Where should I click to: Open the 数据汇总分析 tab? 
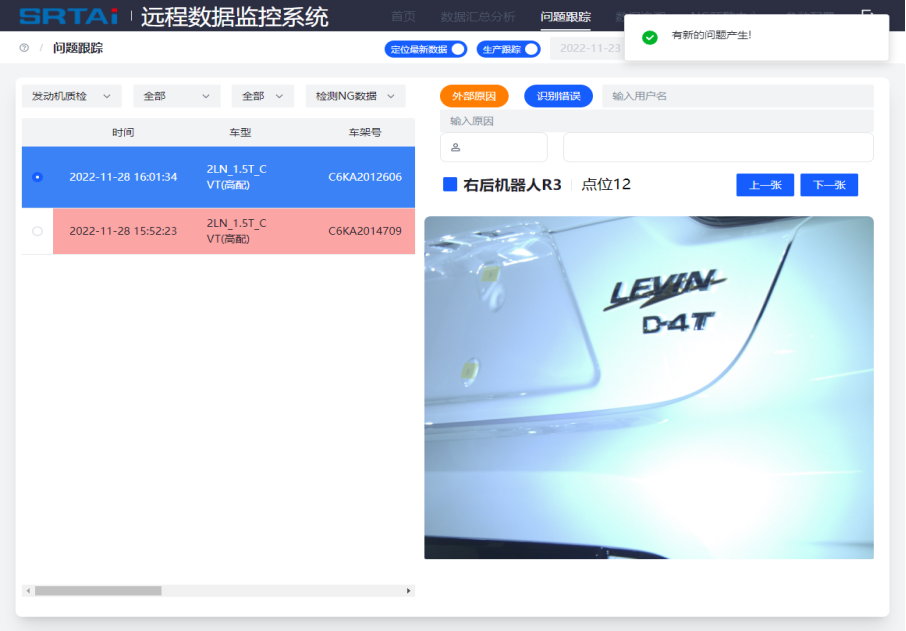[478, 16]
